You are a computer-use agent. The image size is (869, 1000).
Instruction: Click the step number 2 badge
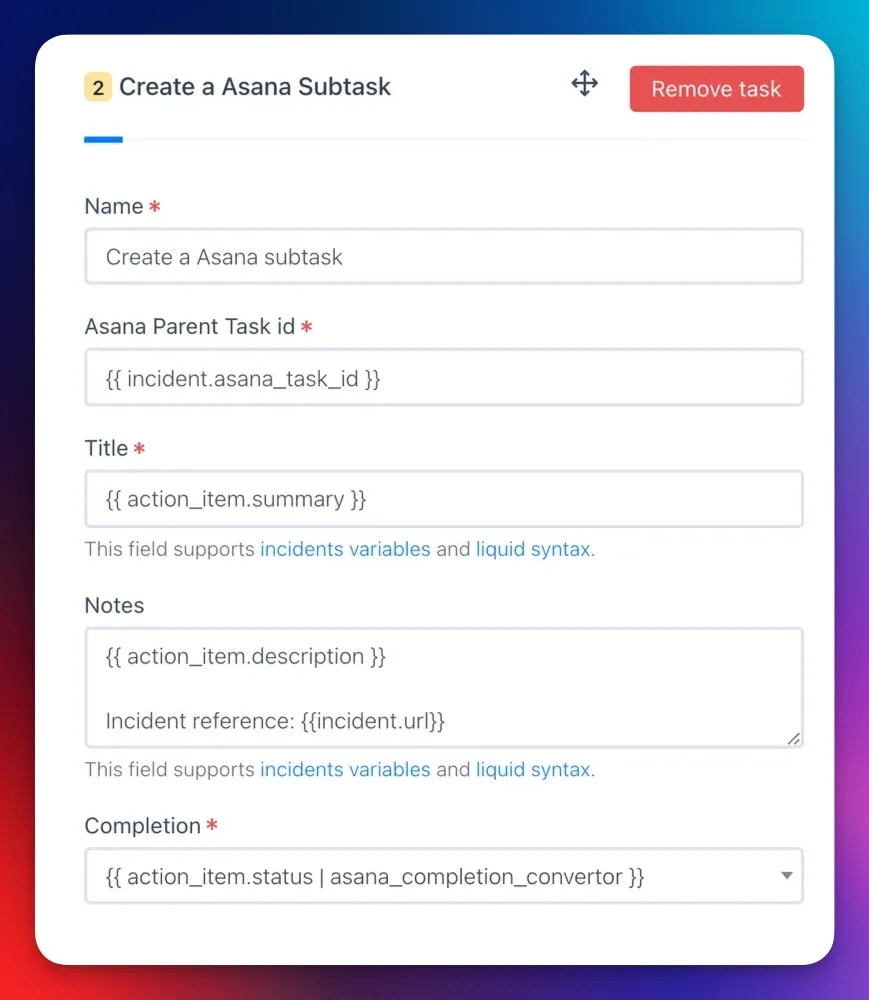coord(98,87)
